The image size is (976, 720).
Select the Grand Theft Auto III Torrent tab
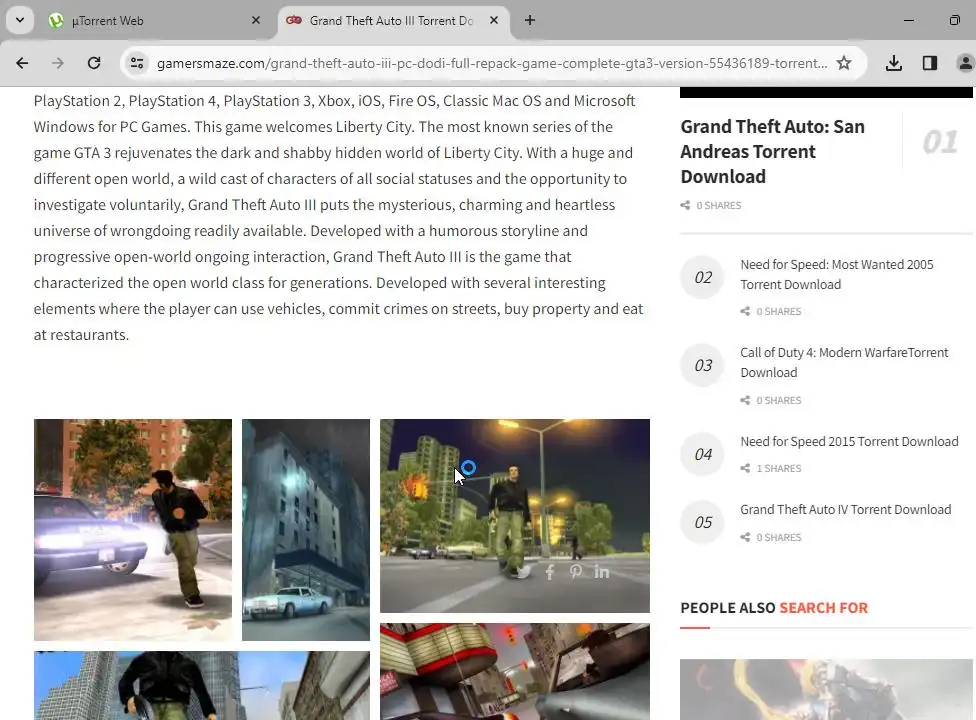[392, 21]
